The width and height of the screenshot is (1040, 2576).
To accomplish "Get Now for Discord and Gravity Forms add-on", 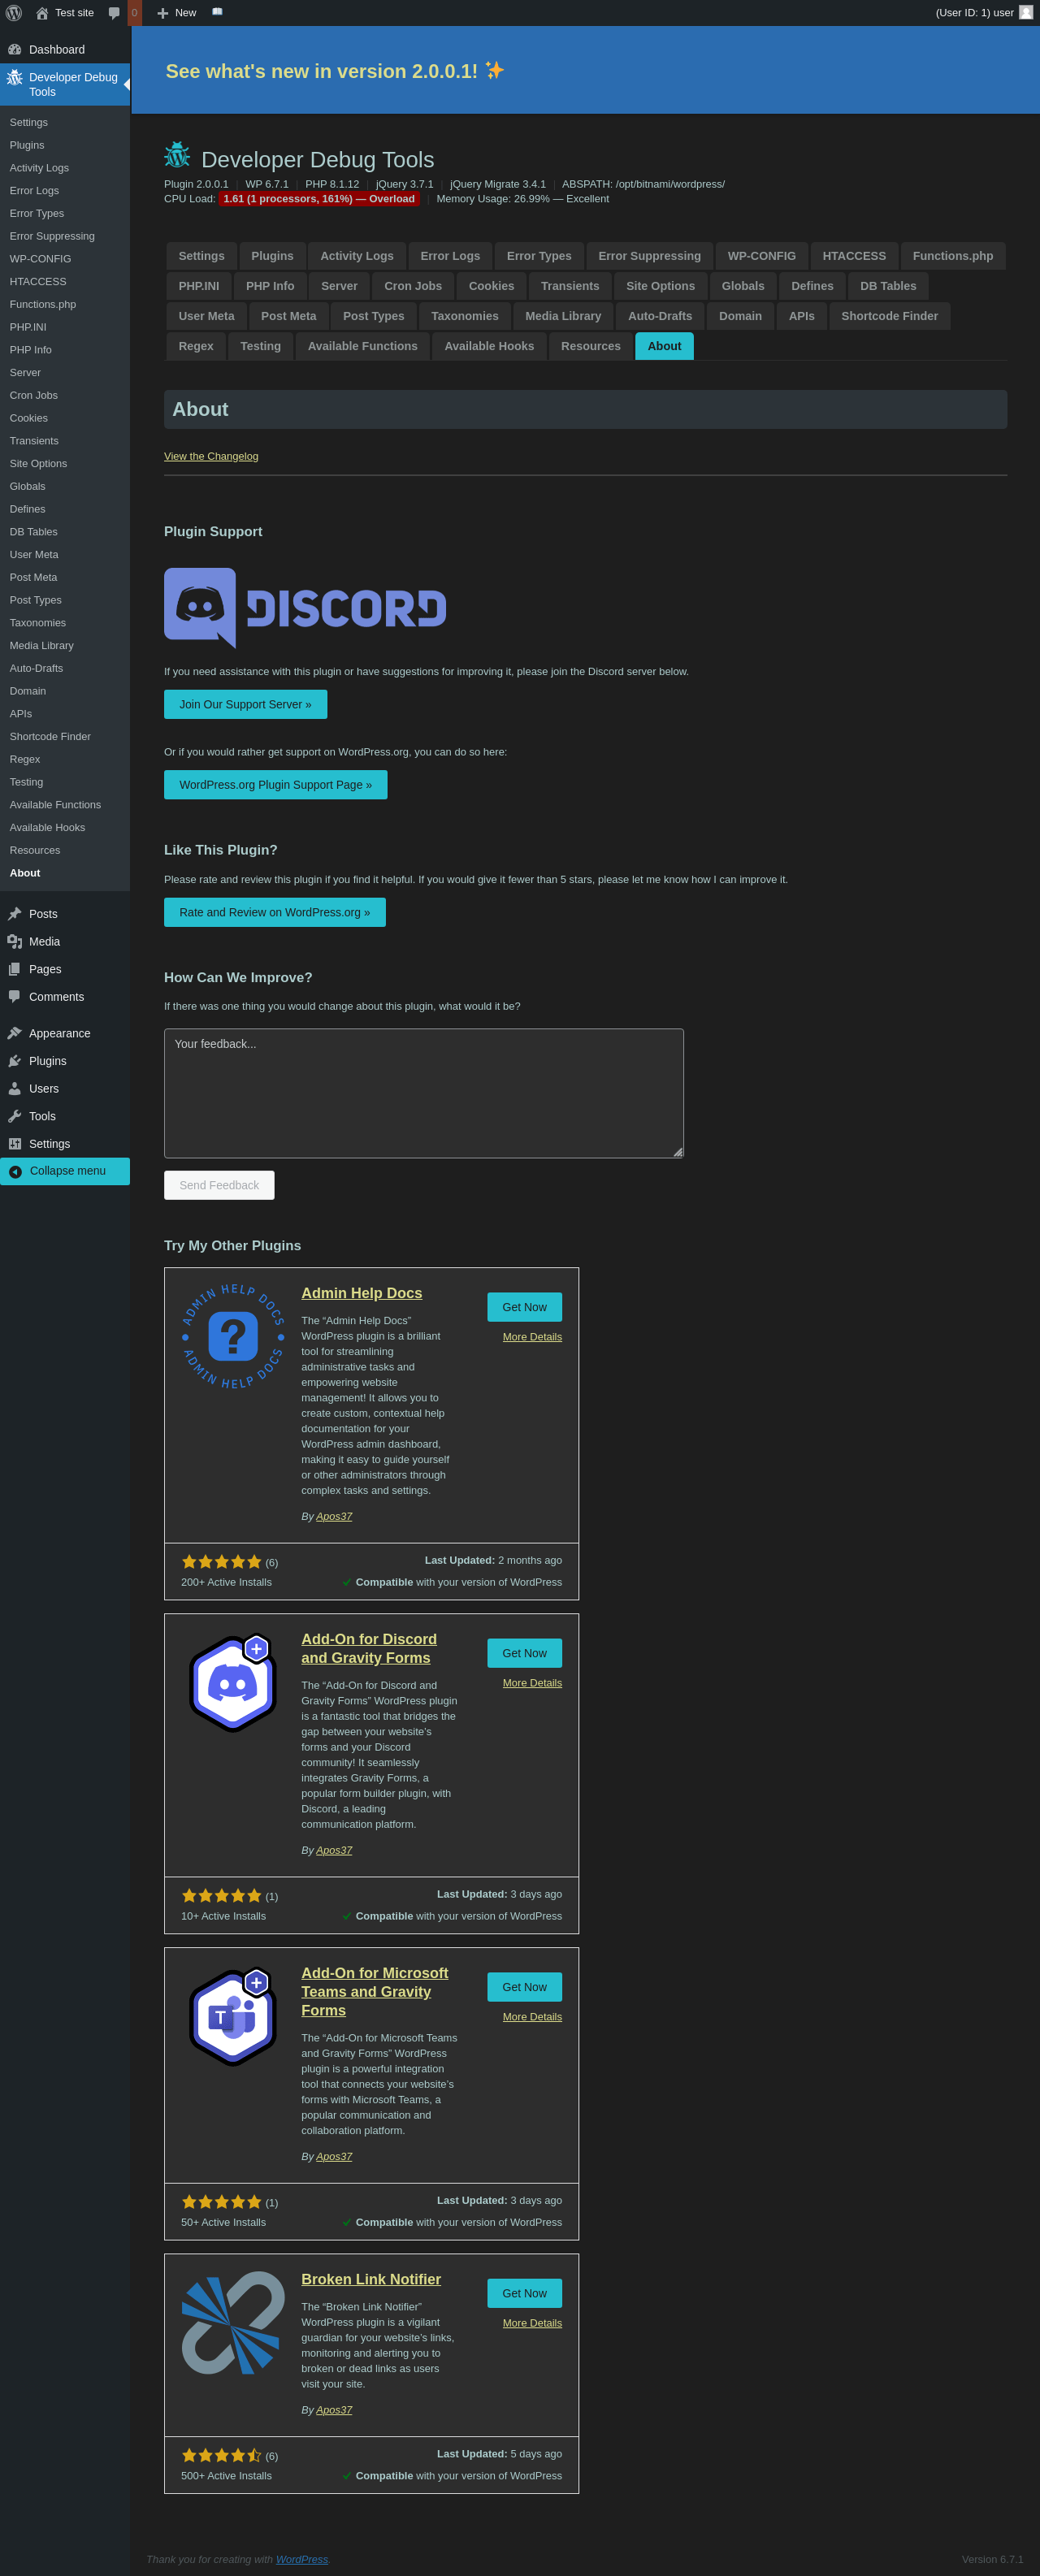I will [x=524, y=1653].
